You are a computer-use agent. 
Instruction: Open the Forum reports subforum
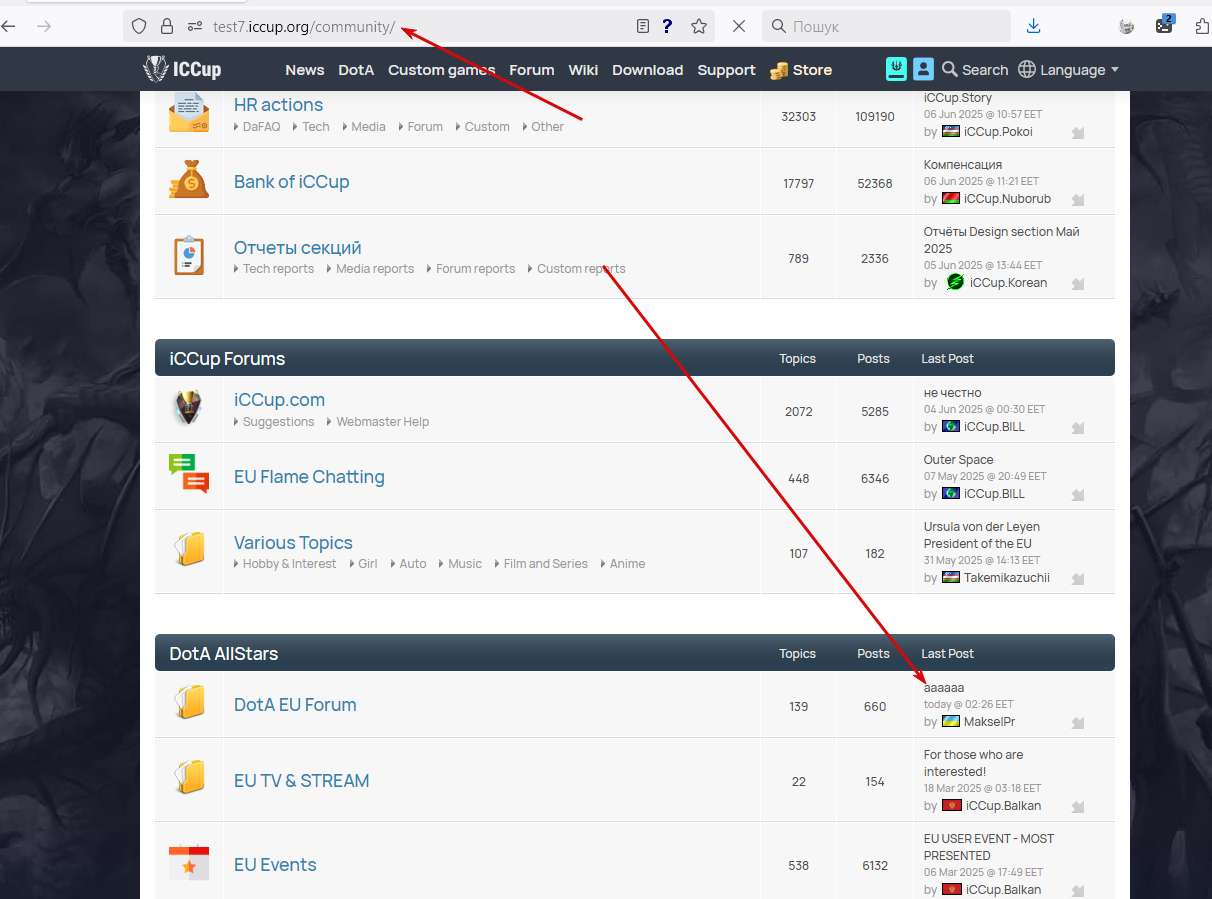pyautogui.click(x=476, y=269)
